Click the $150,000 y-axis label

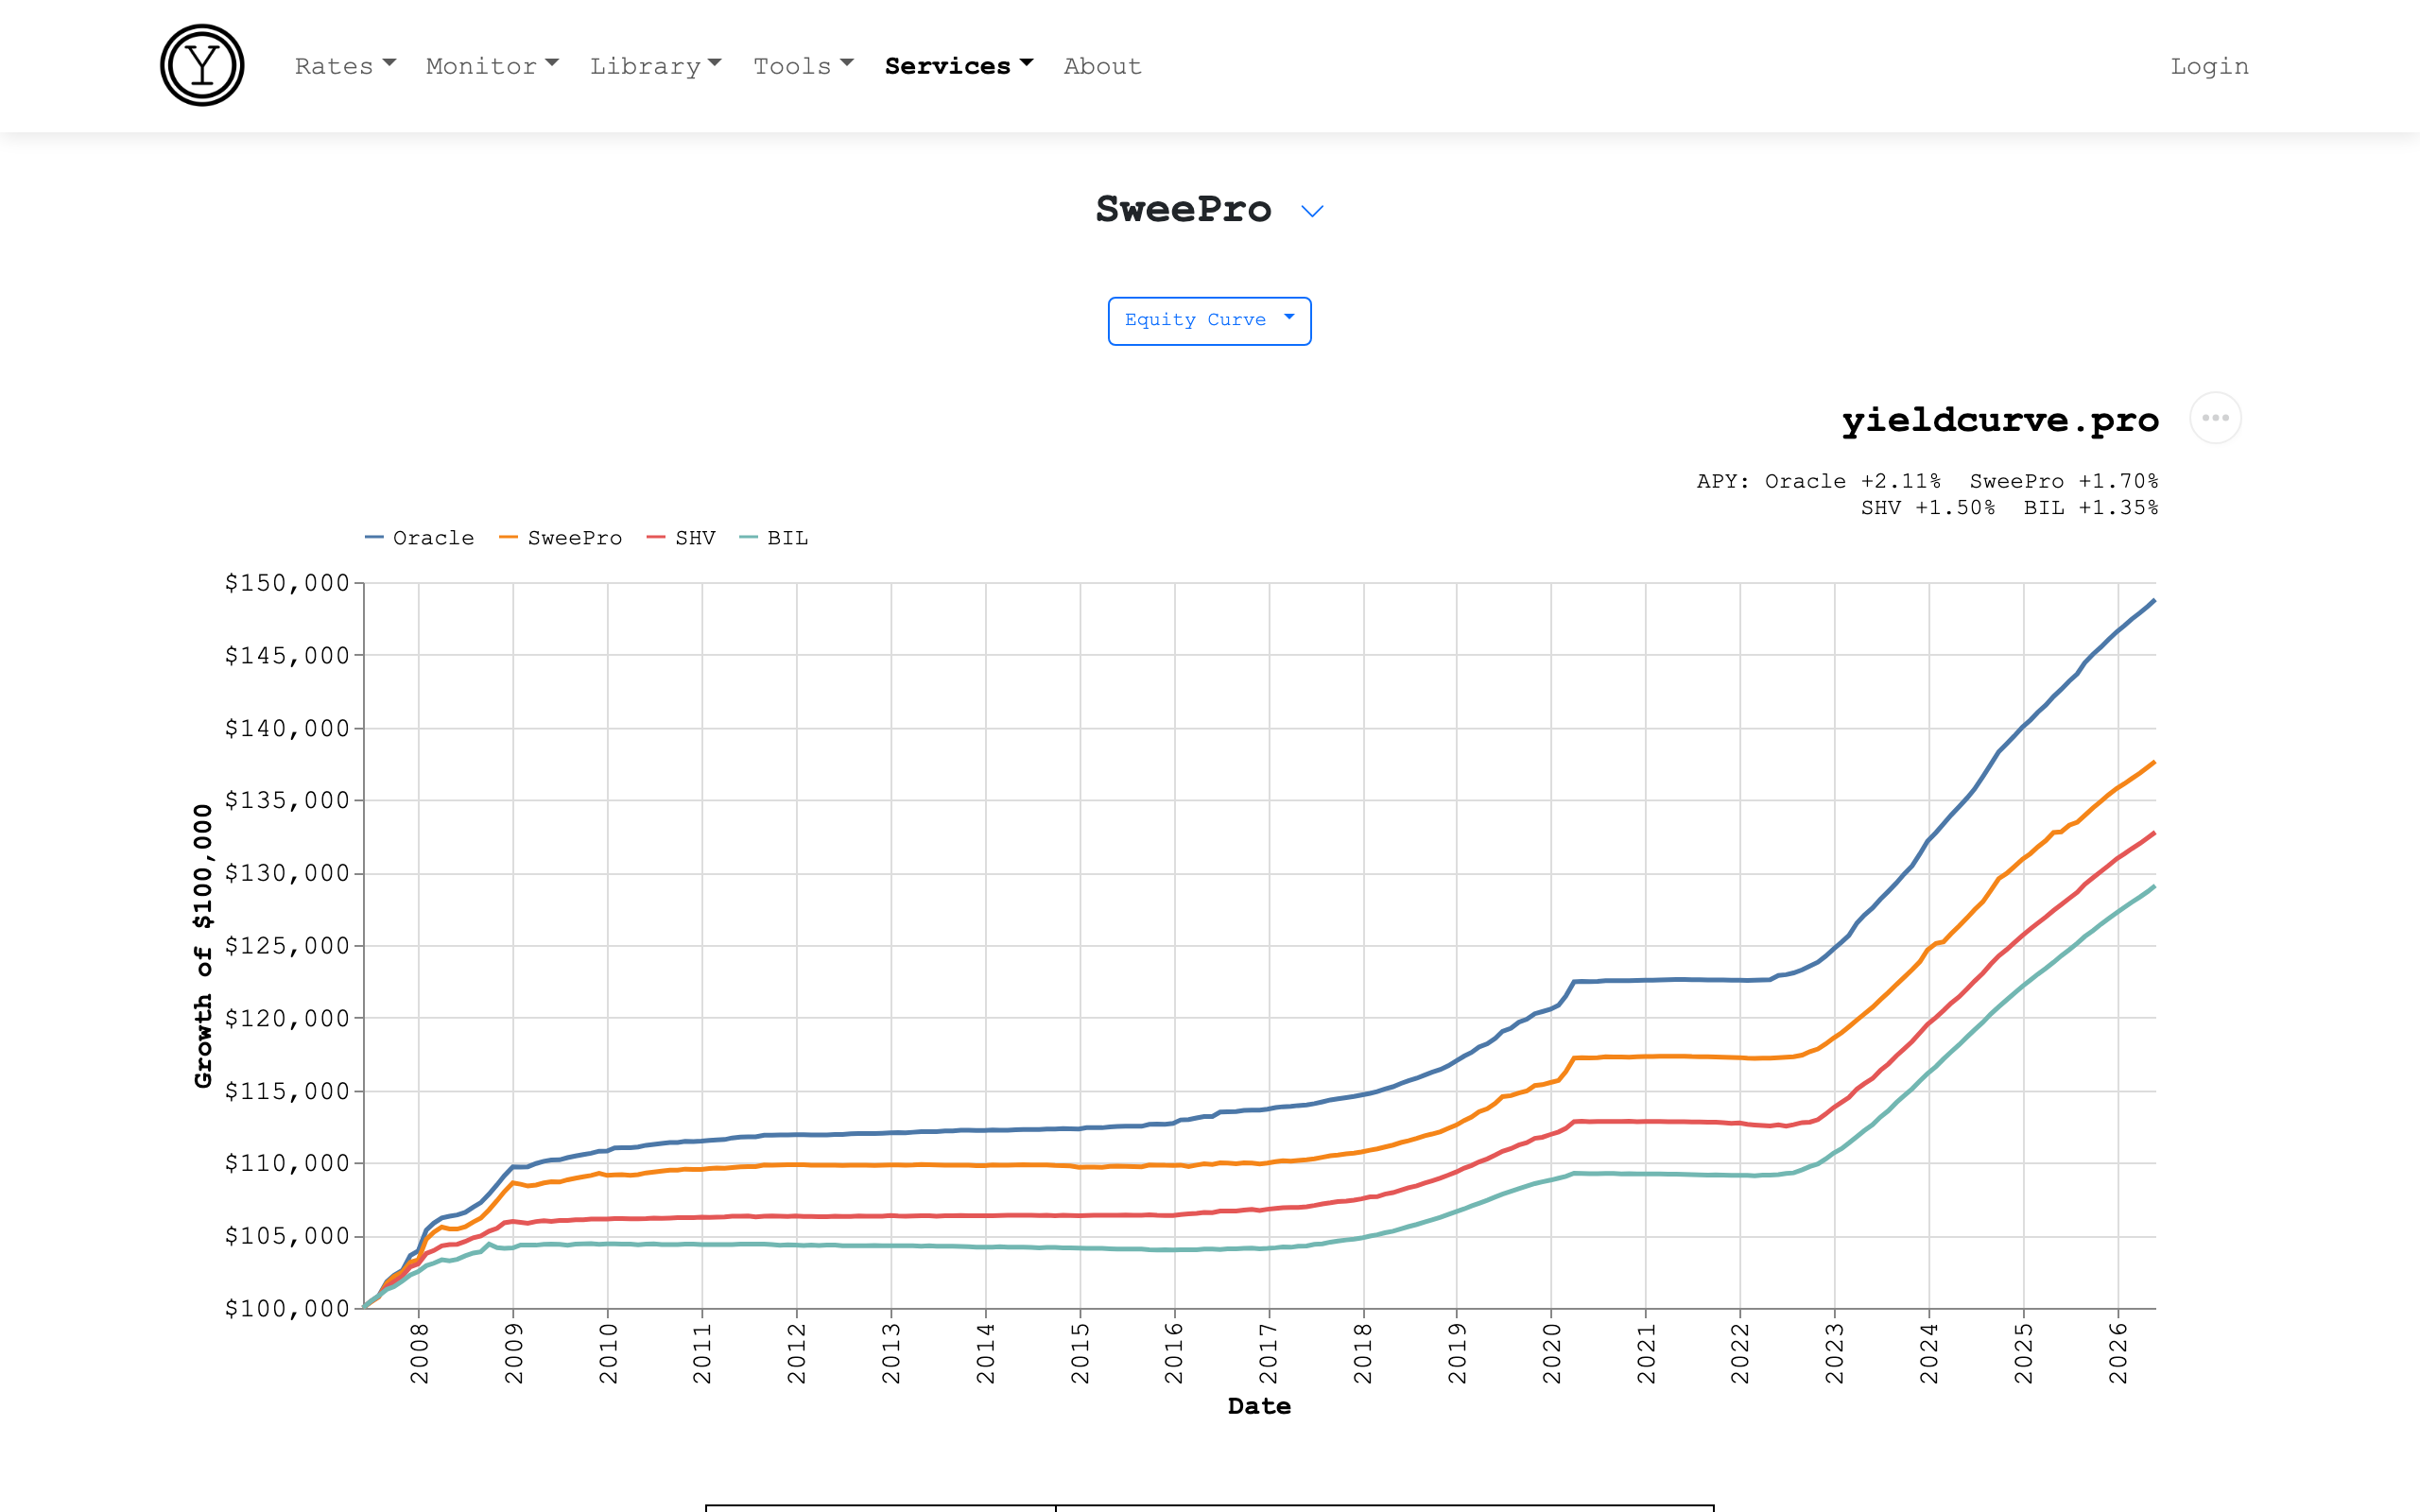coord(287,583)
